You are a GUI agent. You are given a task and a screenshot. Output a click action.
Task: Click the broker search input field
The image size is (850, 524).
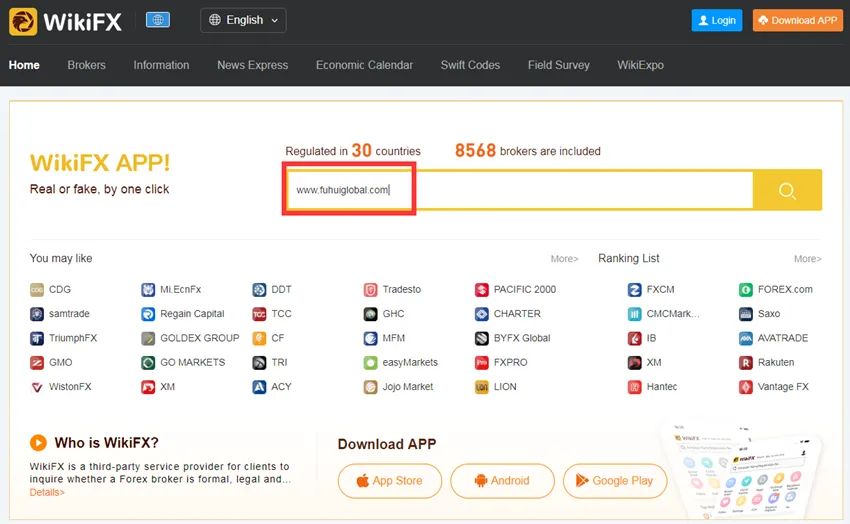(x=519, y=190)
